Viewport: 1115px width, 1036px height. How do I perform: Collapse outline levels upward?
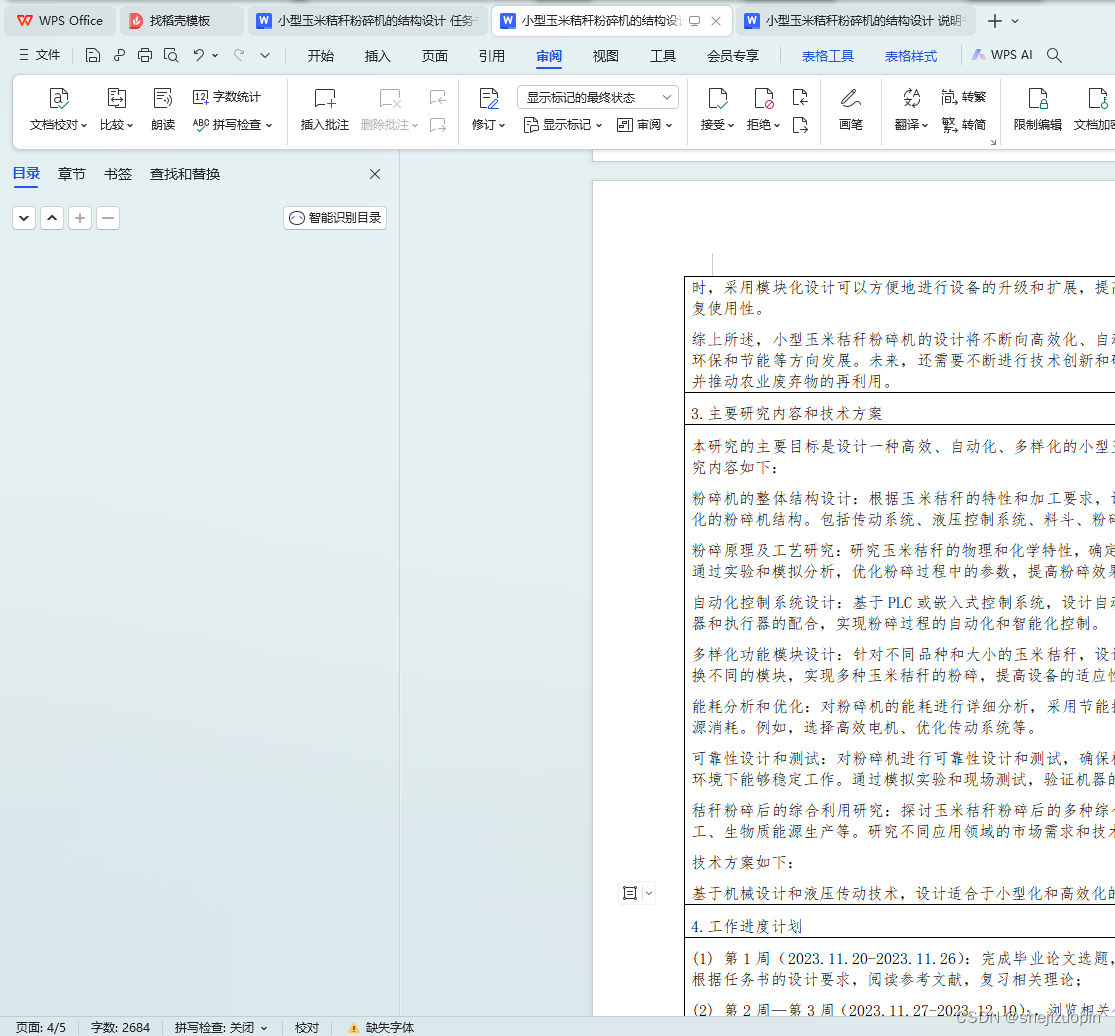(x=52, y=218)
